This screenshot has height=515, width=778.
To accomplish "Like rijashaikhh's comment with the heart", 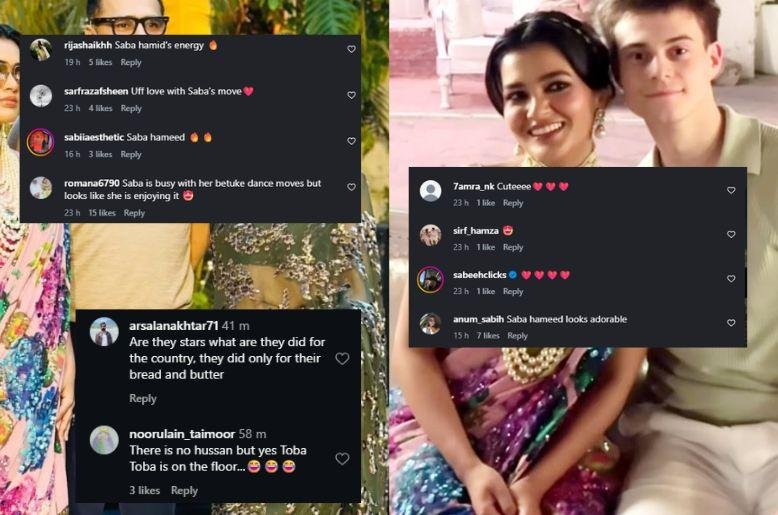I will click(351, 49).
